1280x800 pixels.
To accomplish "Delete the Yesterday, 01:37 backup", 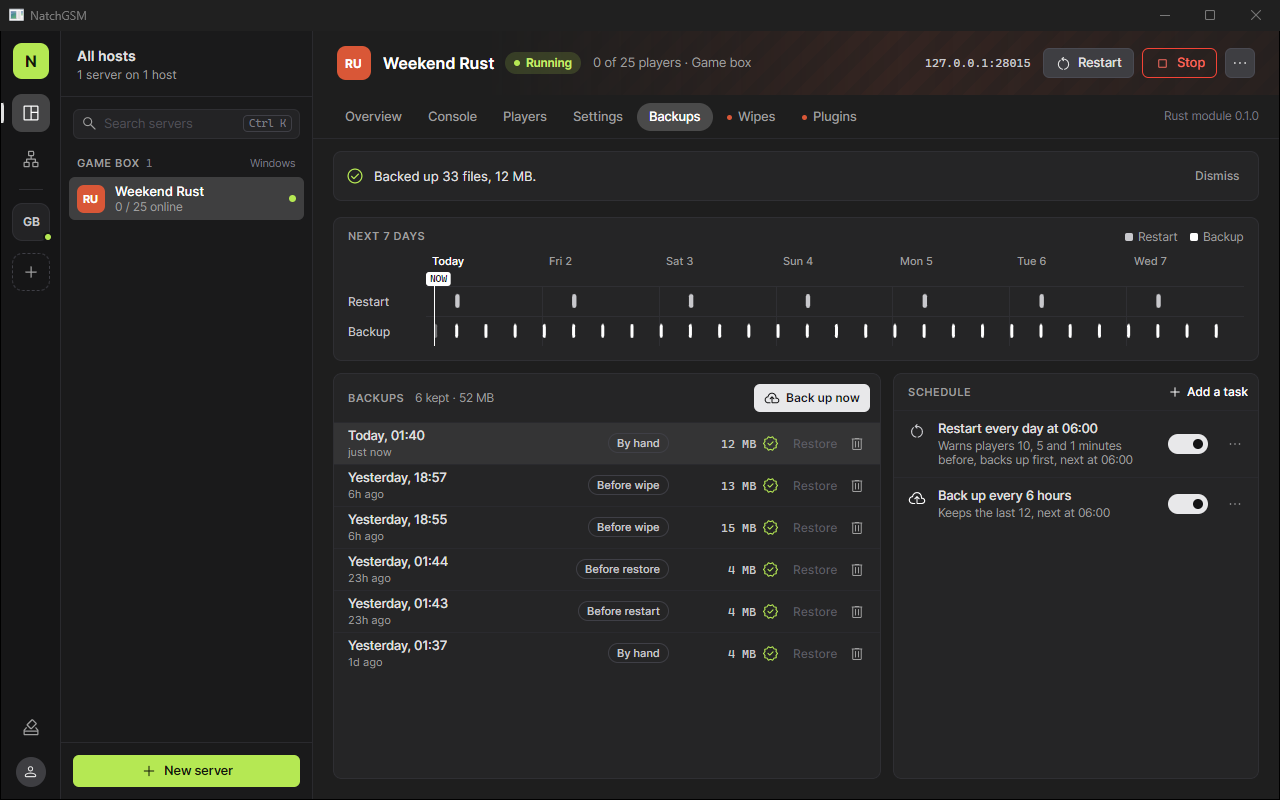I will coord(857,654).
